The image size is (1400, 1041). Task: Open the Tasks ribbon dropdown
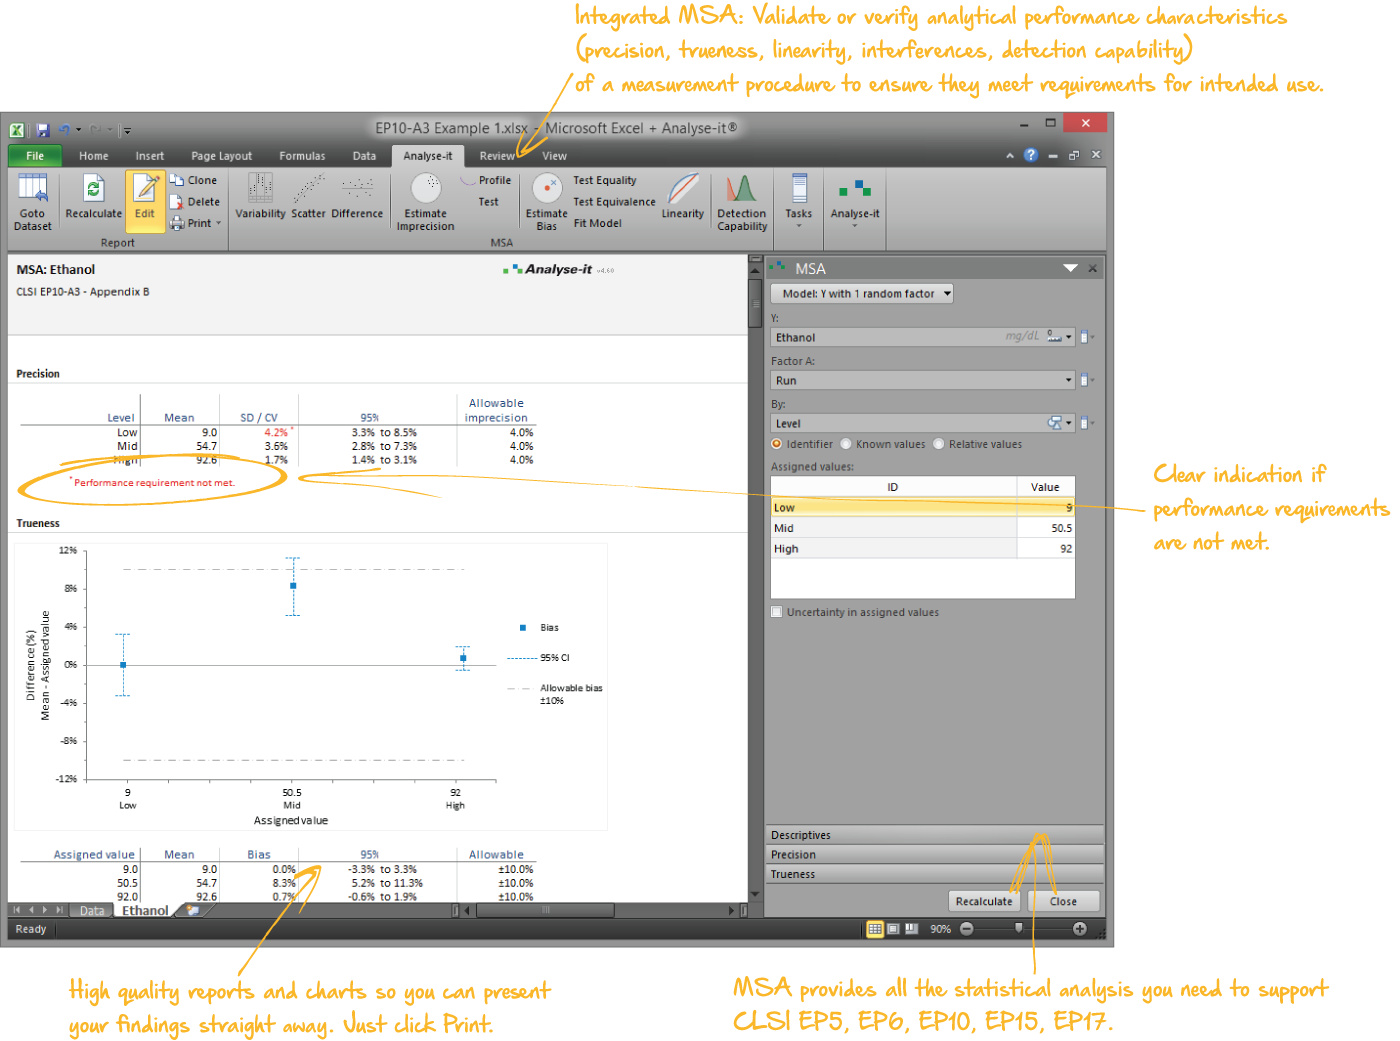coord(799,202)
